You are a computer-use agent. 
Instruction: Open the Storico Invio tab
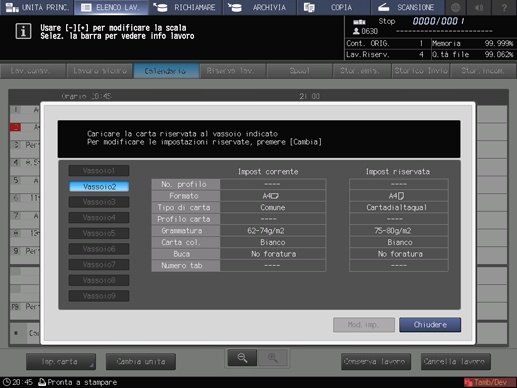coord(421,71)
